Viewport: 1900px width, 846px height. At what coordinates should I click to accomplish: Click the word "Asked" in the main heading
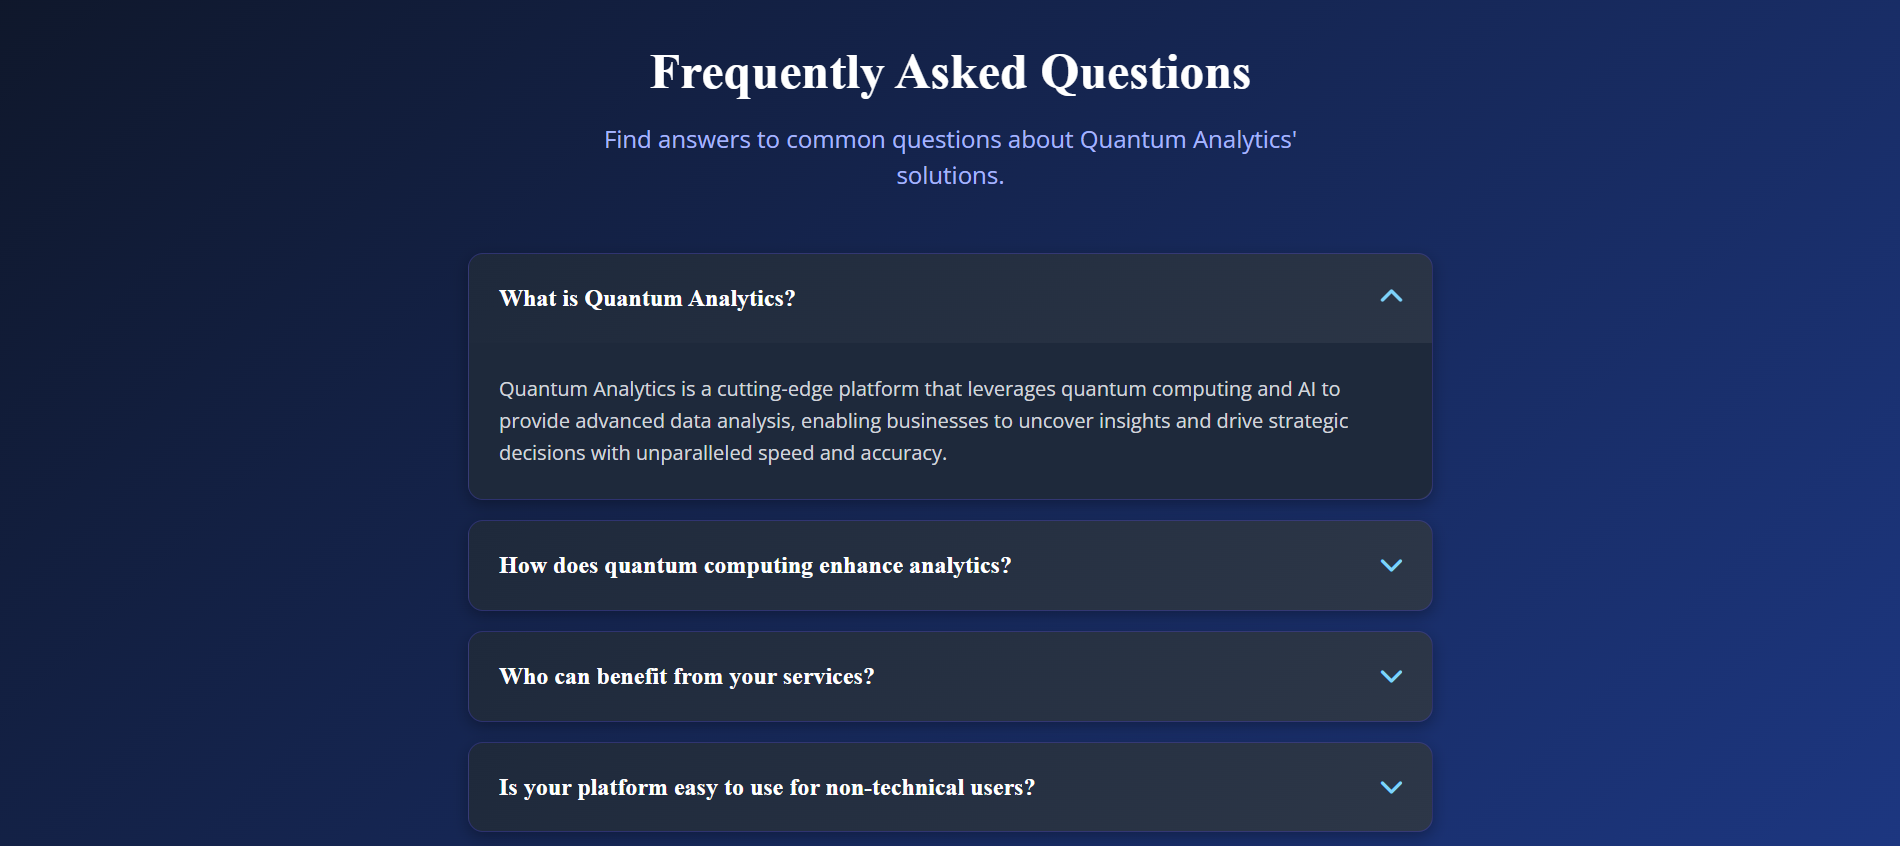961,73
